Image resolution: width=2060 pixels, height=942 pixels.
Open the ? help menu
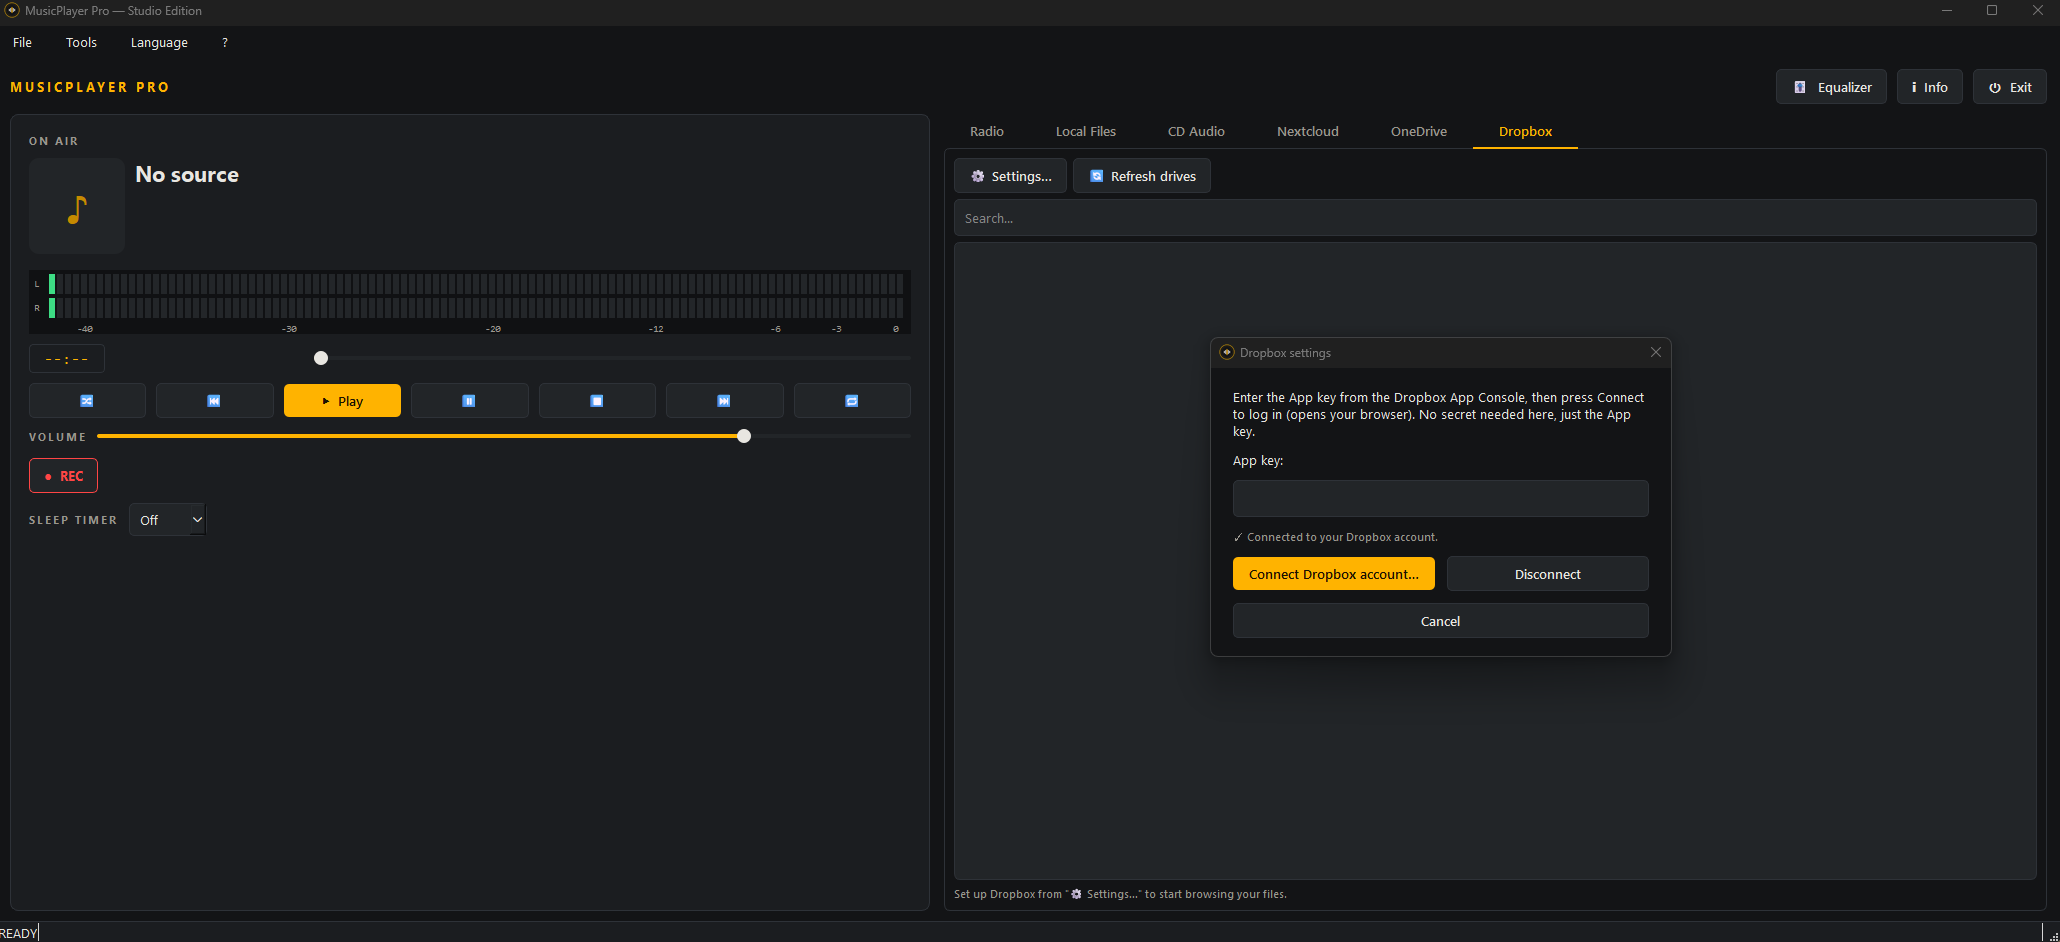(x=225, y=43)
